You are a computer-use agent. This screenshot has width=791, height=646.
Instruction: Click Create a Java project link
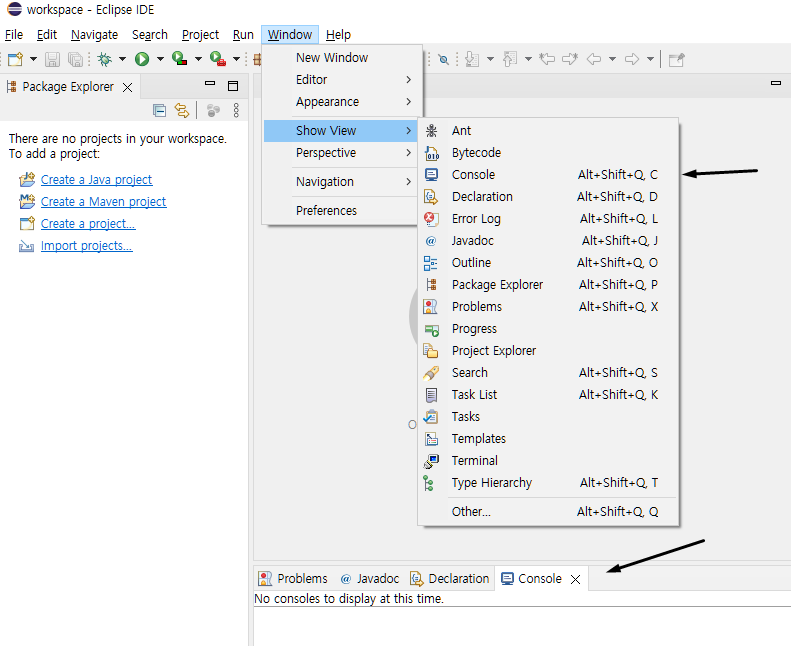(96, 180)
